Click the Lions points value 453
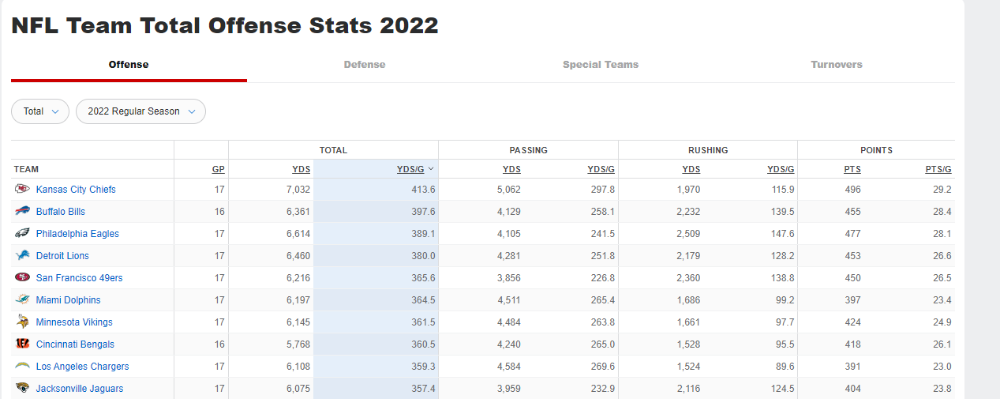 click(853, 256)
